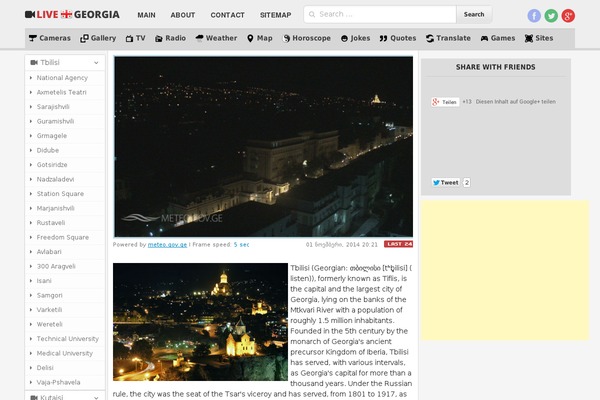
Task: Select Gotsiridze camera
Action: pos(52,165)
